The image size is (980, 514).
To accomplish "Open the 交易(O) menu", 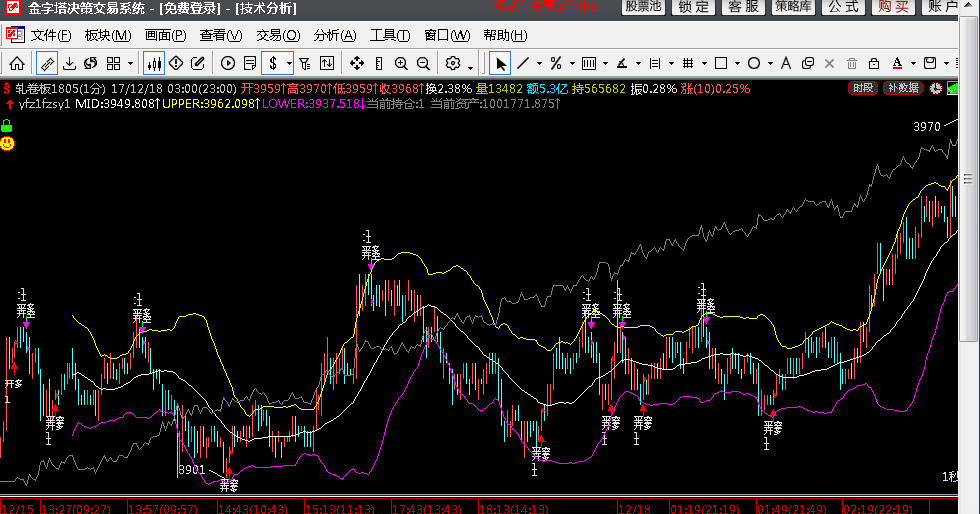I will click(277, 36).
